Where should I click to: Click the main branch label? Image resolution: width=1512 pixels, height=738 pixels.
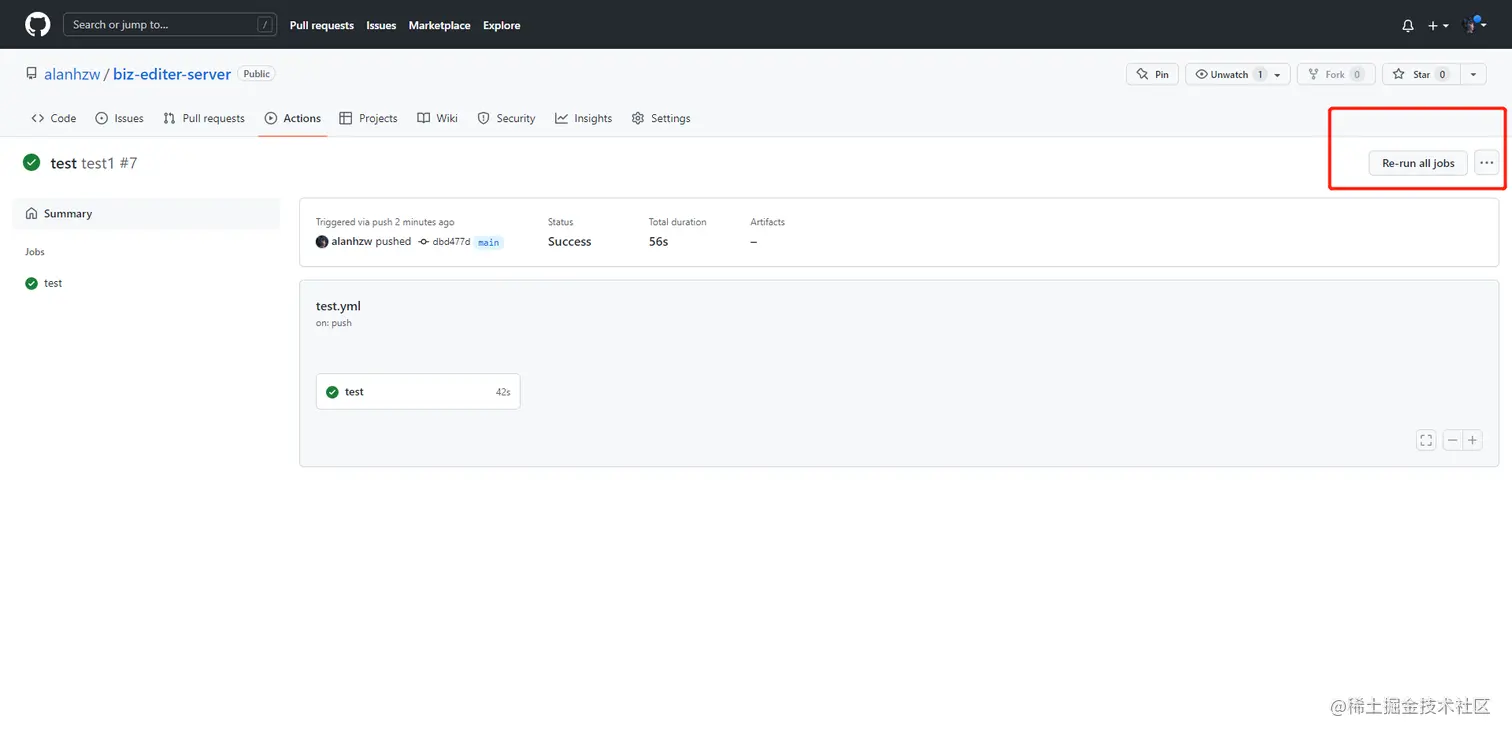tap(488, 242)
